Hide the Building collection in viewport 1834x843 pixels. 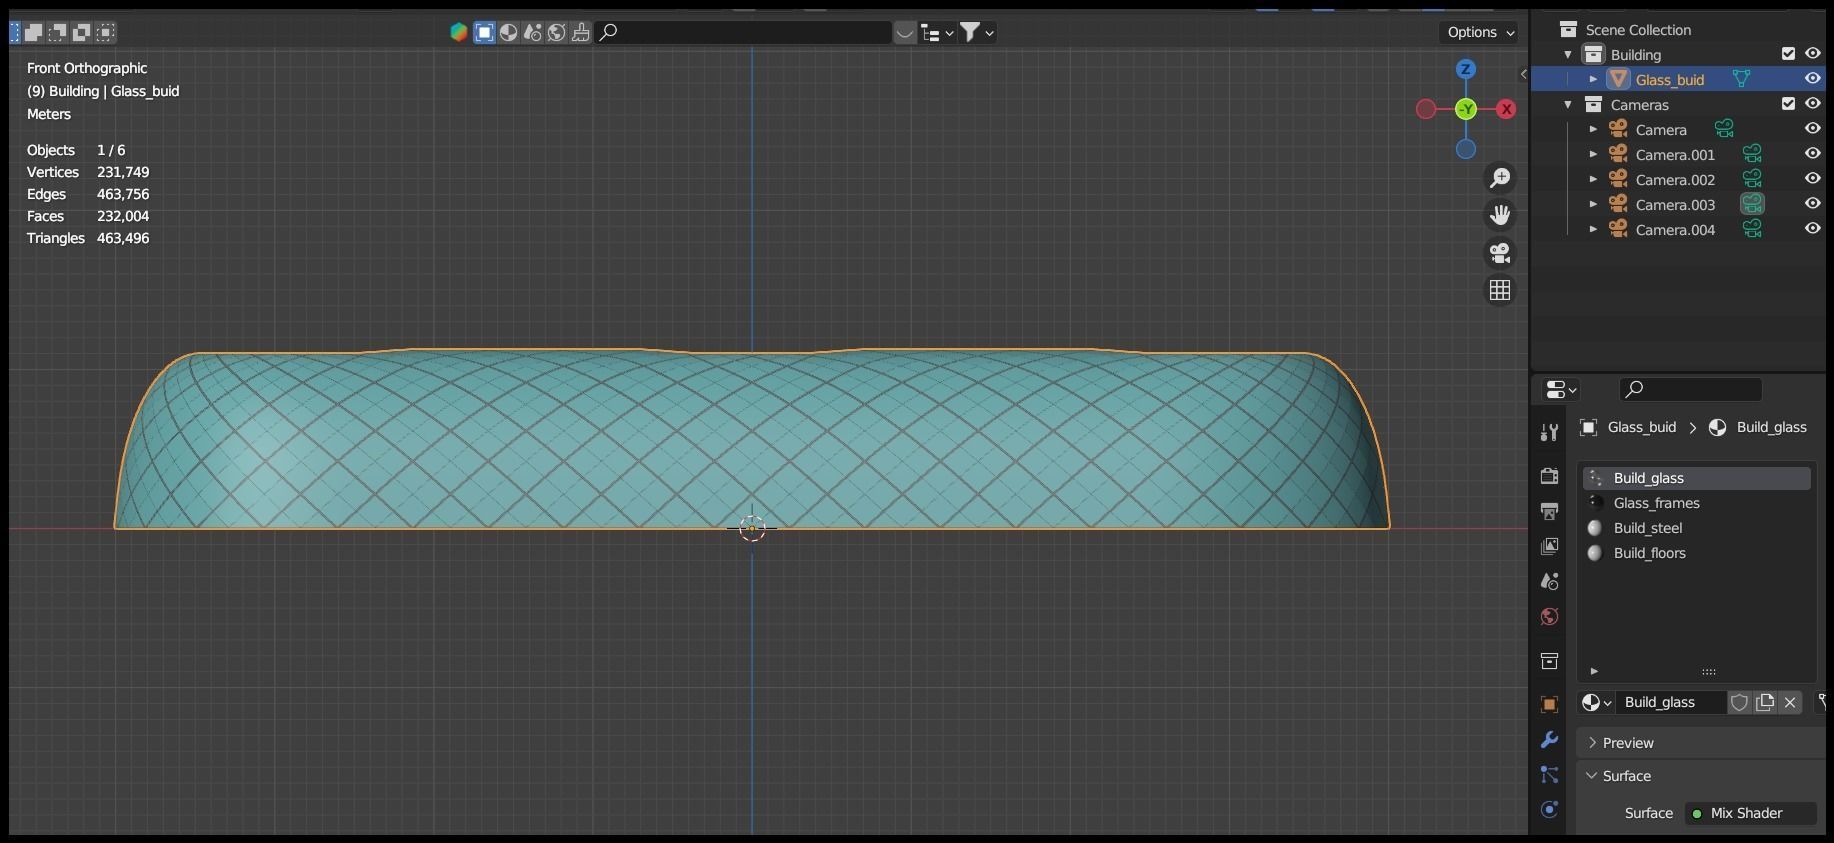pos(1812,54)
